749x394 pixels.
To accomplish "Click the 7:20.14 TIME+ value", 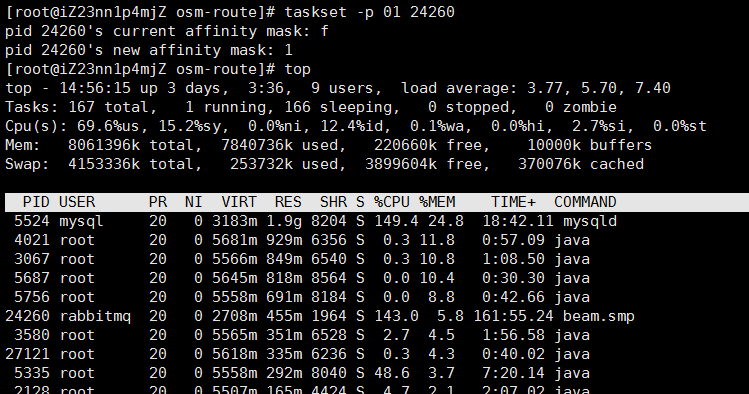I will tap(513, 373).
